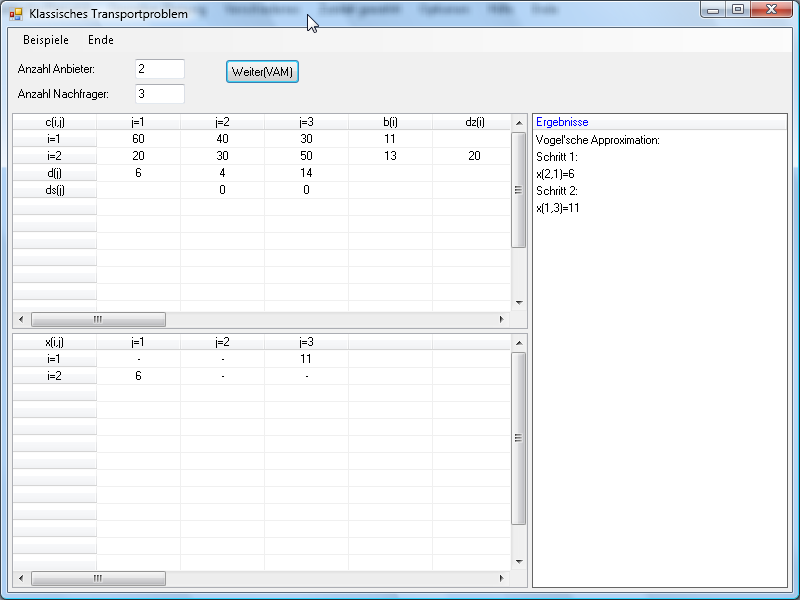Select row header i=2 in cost table

[55, 156]
